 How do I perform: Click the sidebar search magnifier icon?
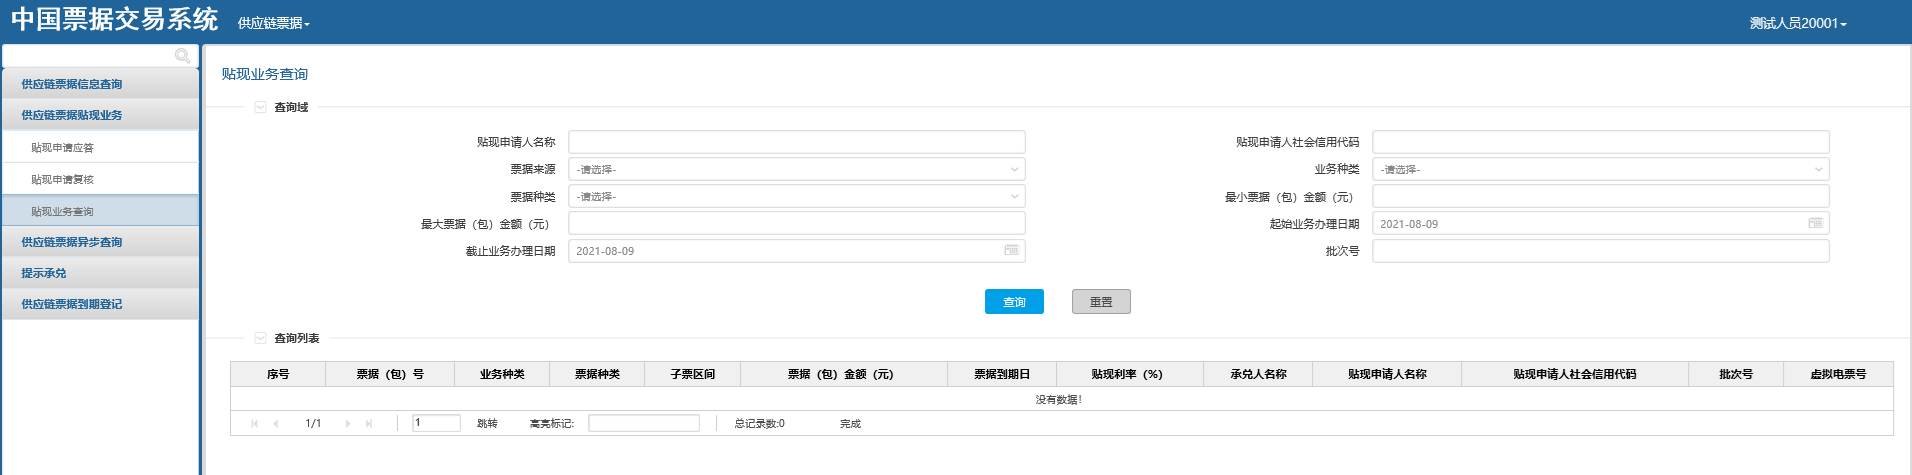pyautogui.click(x=182, y=56)
